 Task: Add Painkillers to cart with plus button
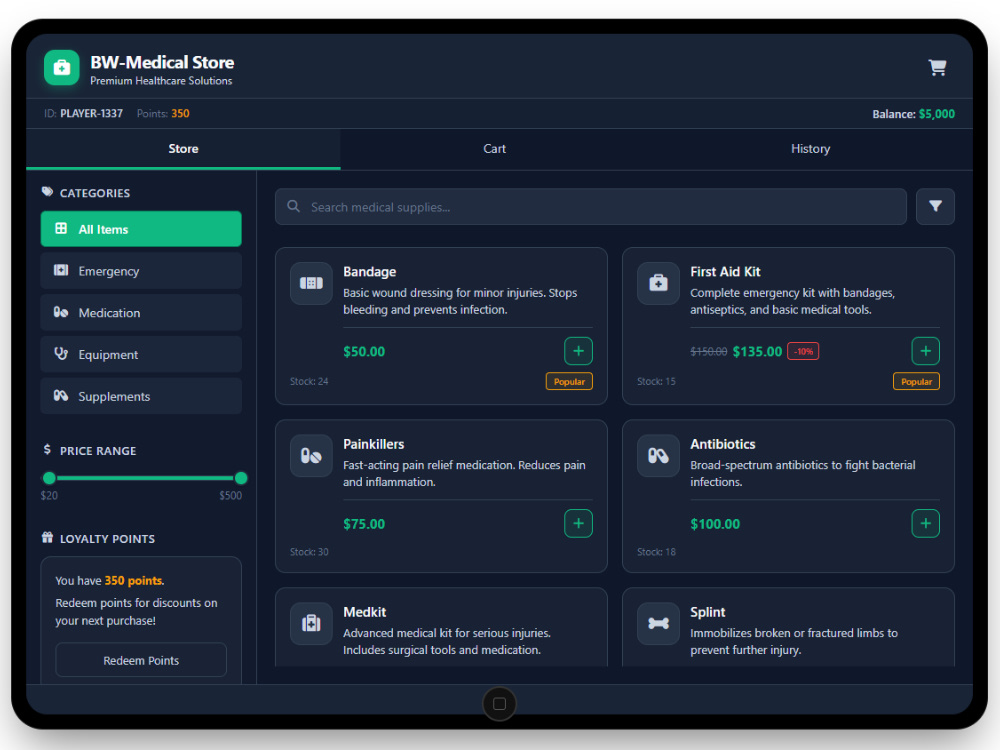578,524
